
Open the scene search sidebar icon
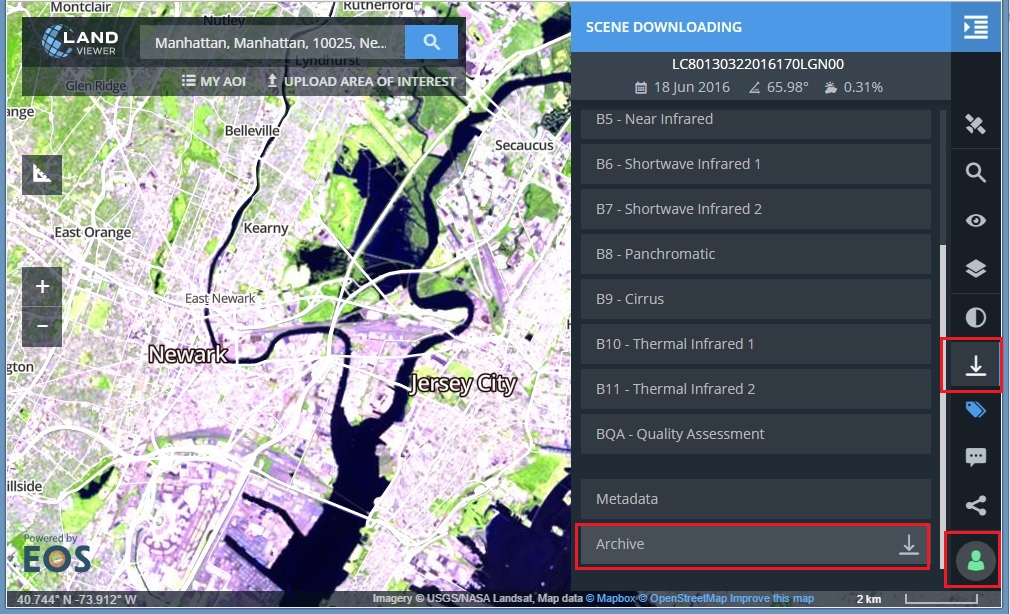tap(975, 172)
